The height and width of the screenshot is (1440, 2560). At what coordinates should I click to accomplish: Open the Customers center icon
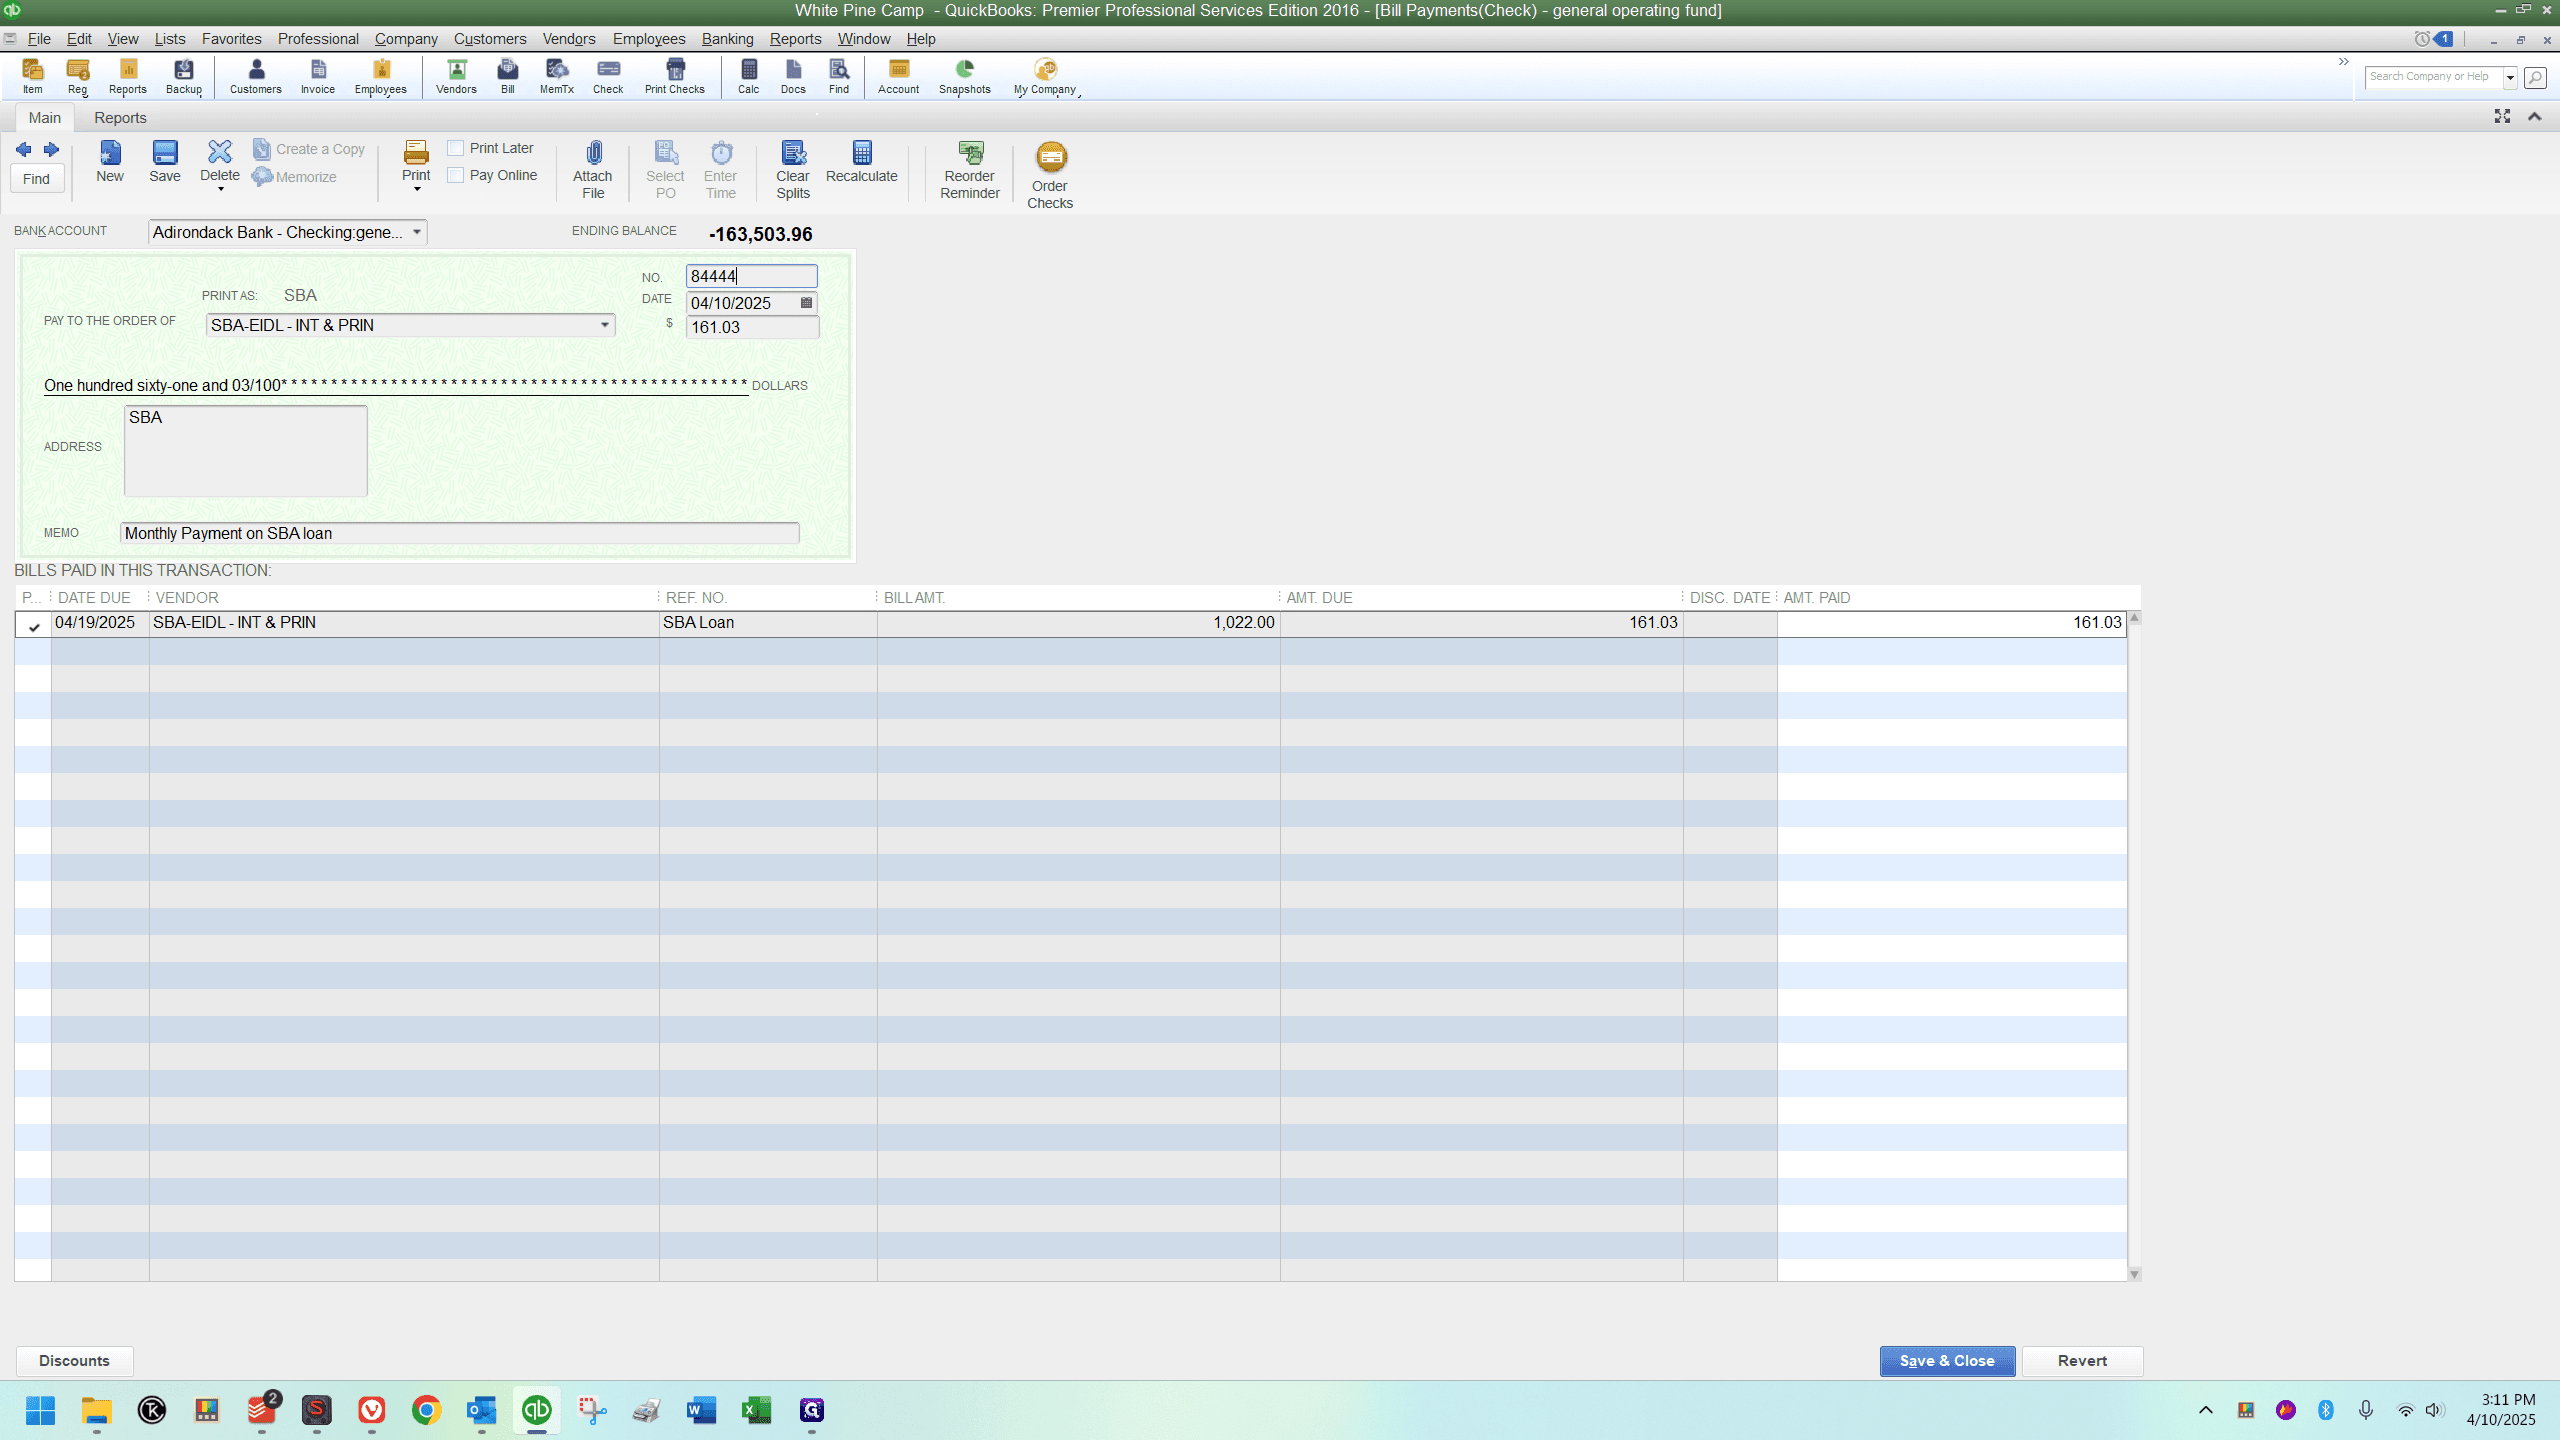256,76
